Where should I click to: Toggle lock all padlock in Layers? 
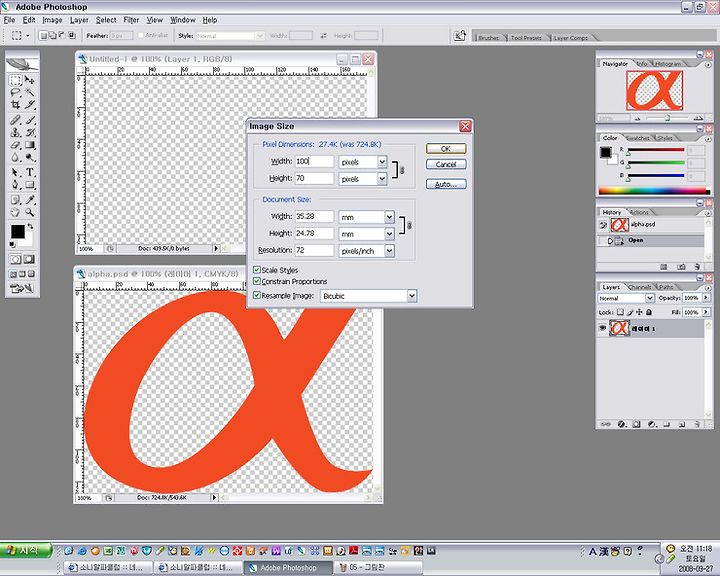tap(649, 312)
